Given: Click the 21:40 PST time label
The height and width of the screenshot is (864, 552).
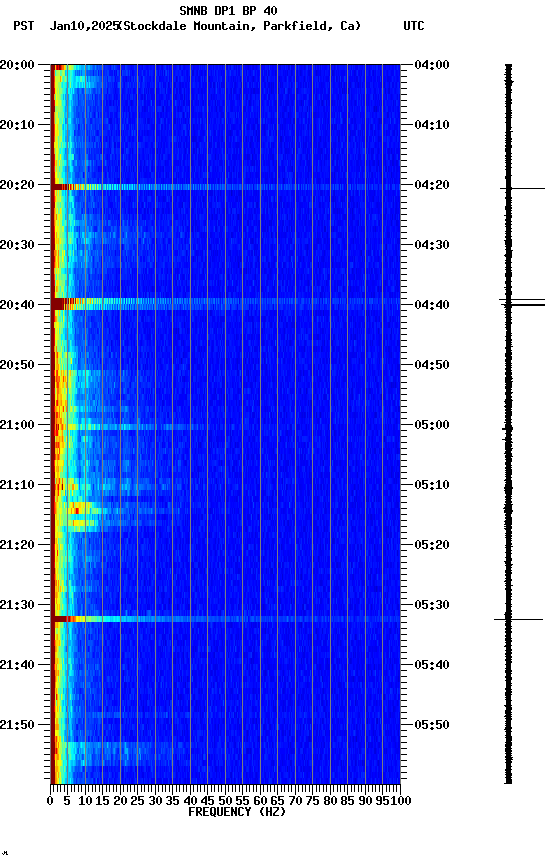Looking at the screenshot, I should click(x=17, y=665).
